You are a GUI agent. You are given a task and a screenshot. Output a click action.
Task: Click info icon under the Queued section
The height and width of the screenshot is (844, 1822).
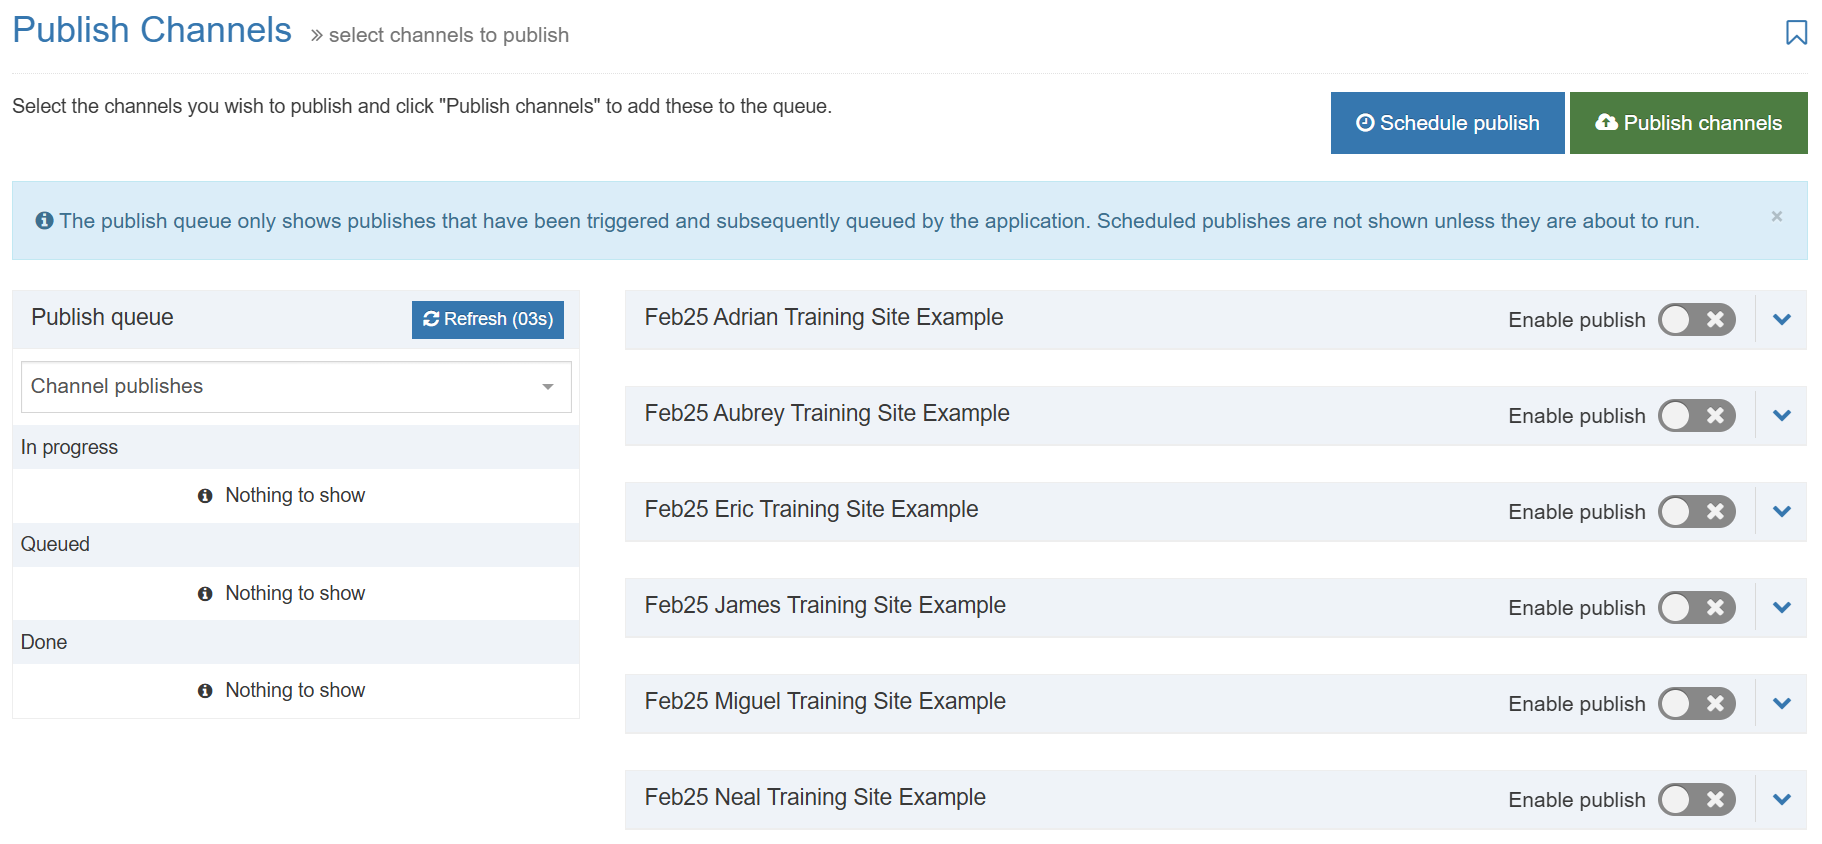tap(205, 594)
